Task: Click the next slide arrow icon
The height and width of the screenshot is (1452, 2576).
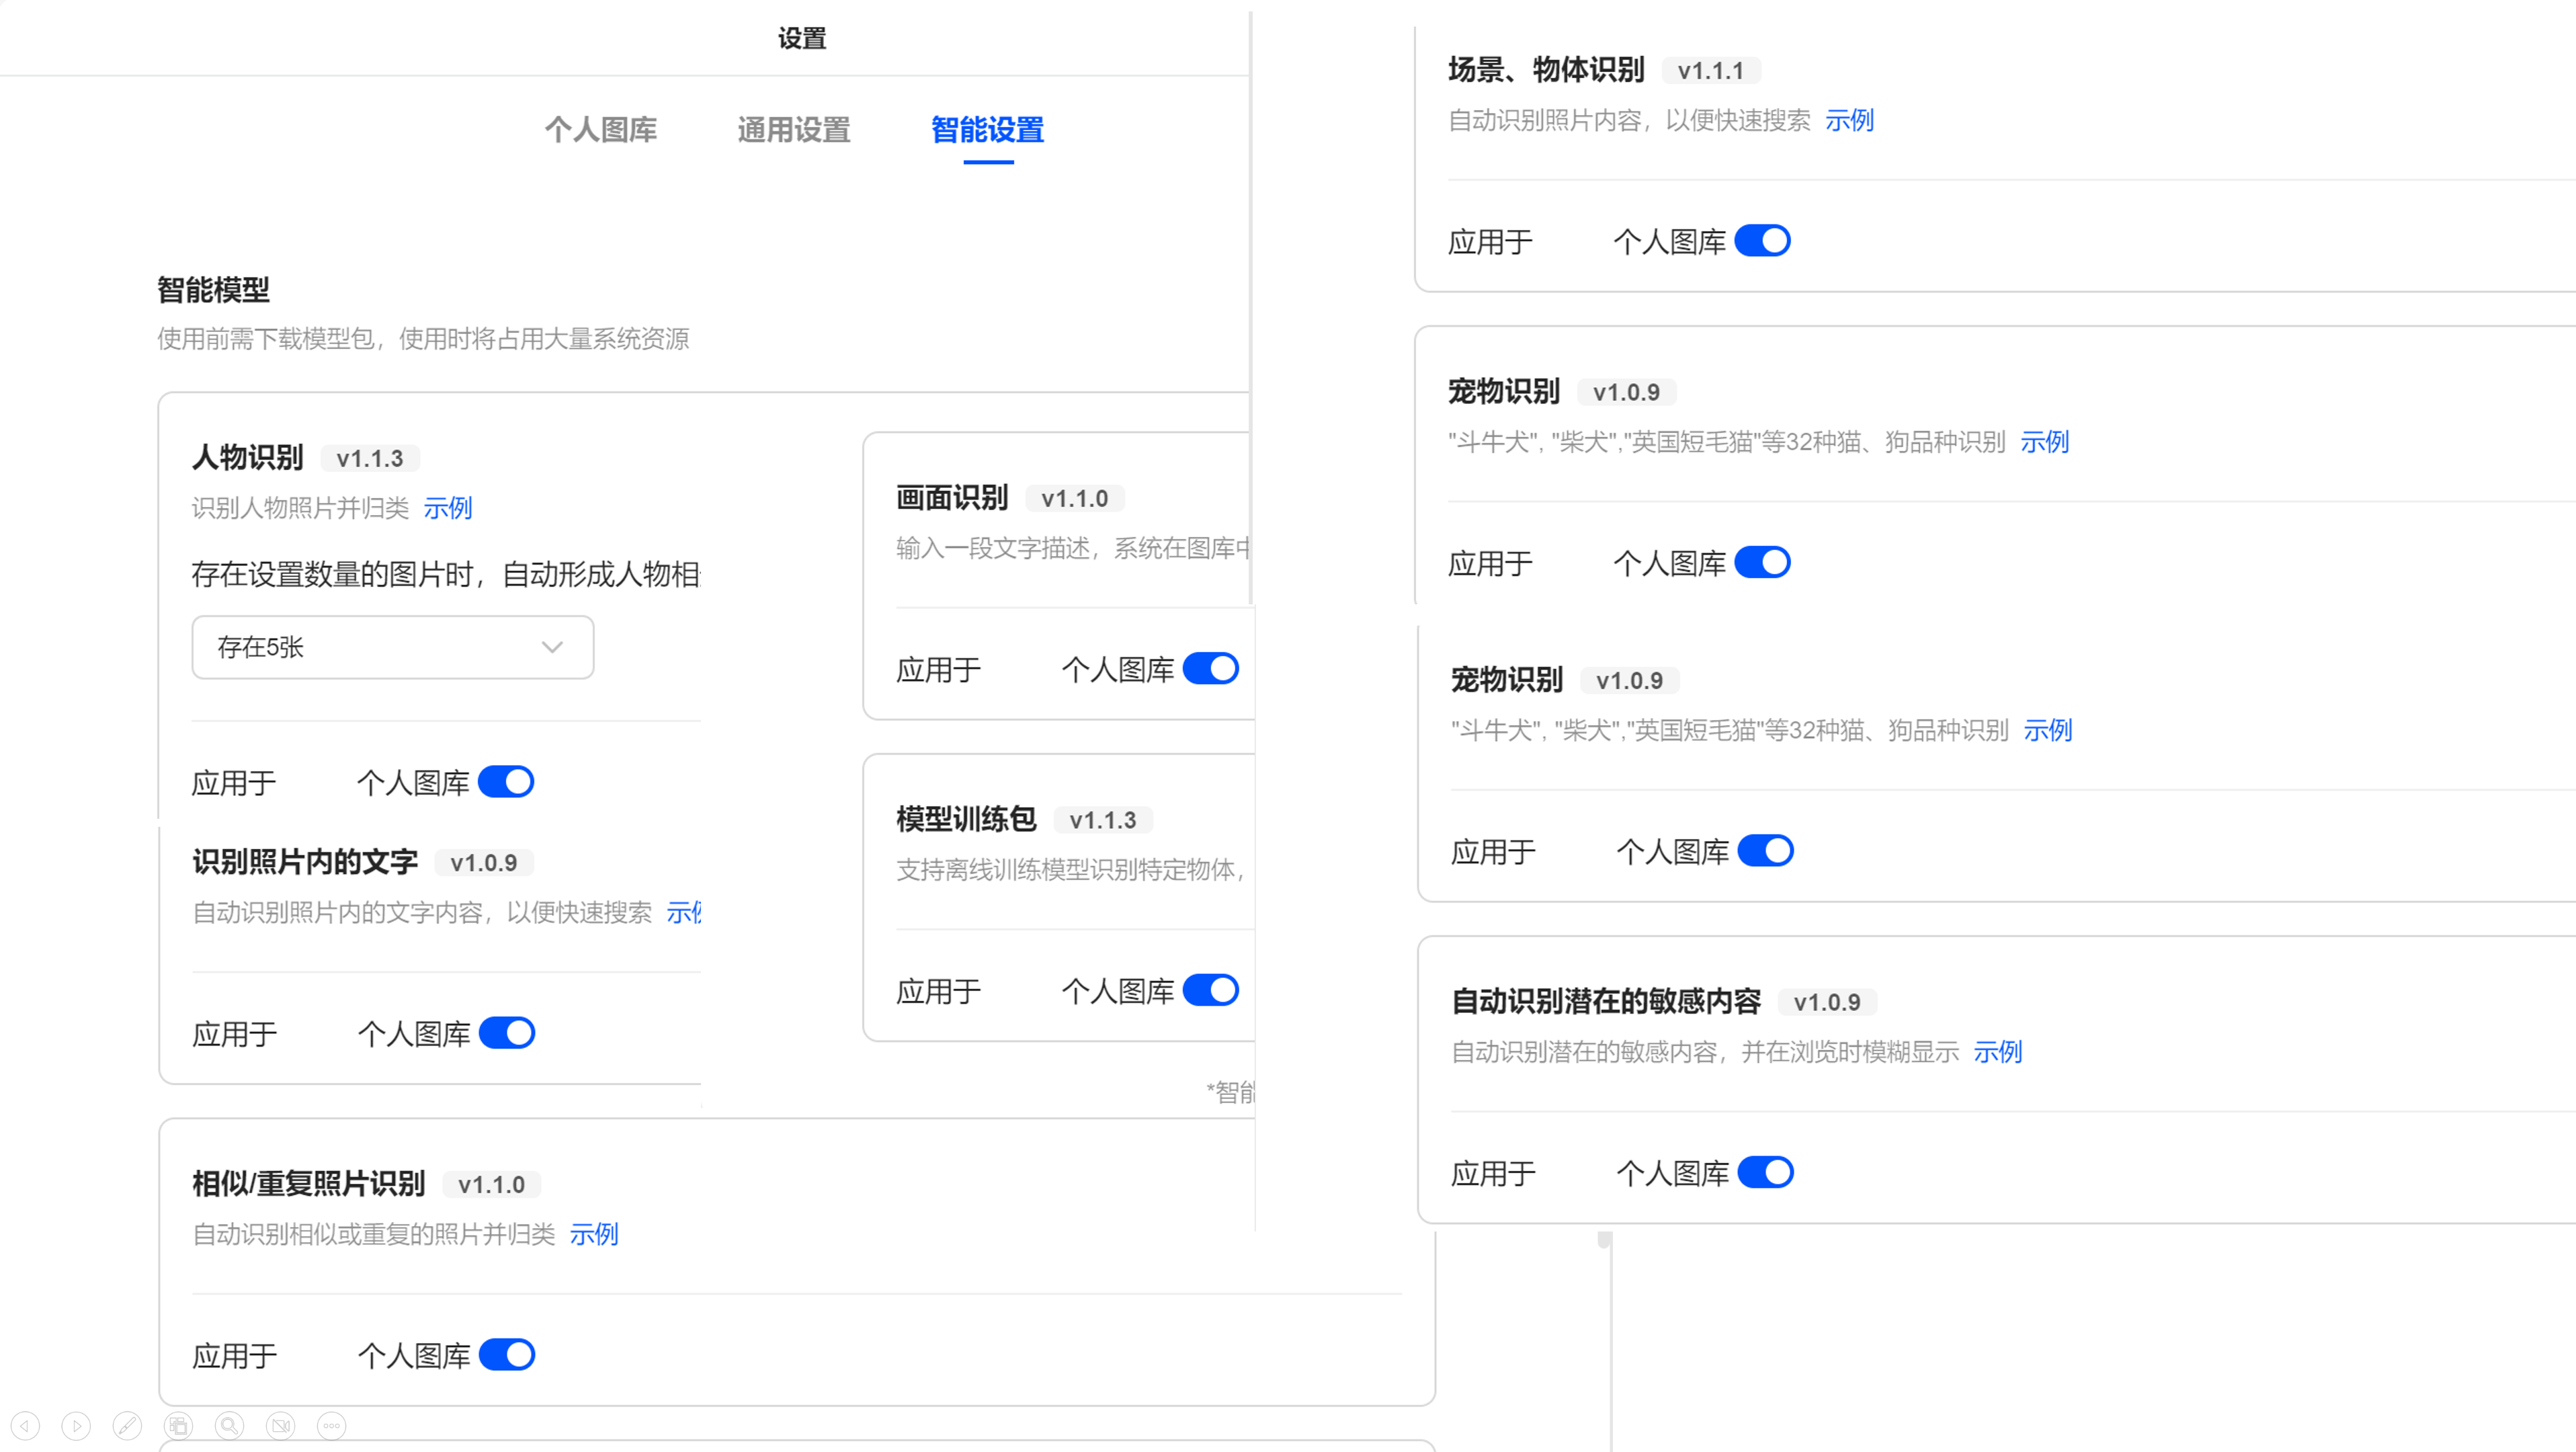Action: pos(76,1426)
